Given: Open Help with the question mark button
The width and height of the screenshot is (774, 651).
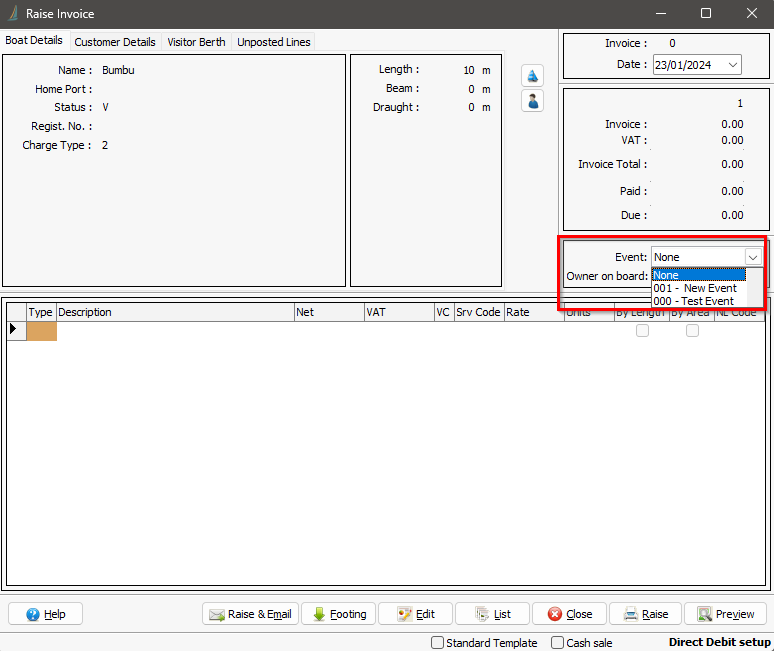Looking at the screenshot, I should coord(45,614).
